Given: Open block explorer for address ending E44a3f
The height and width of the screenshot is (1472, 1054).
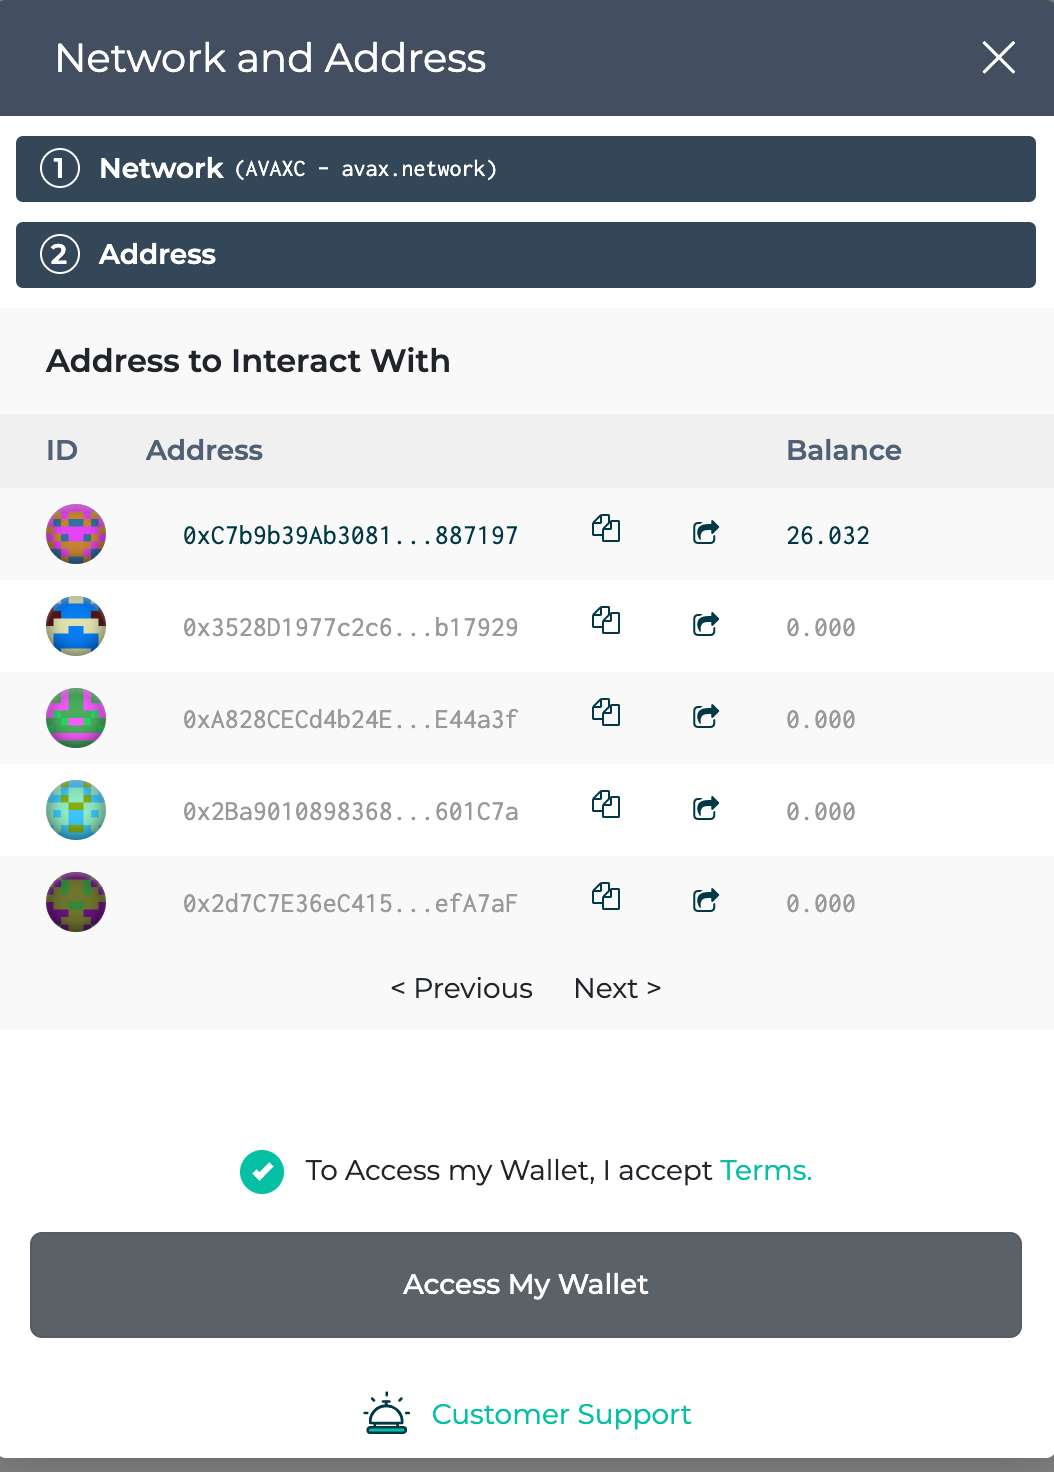Looking at the screenshot, I should (x=706, y=717).
